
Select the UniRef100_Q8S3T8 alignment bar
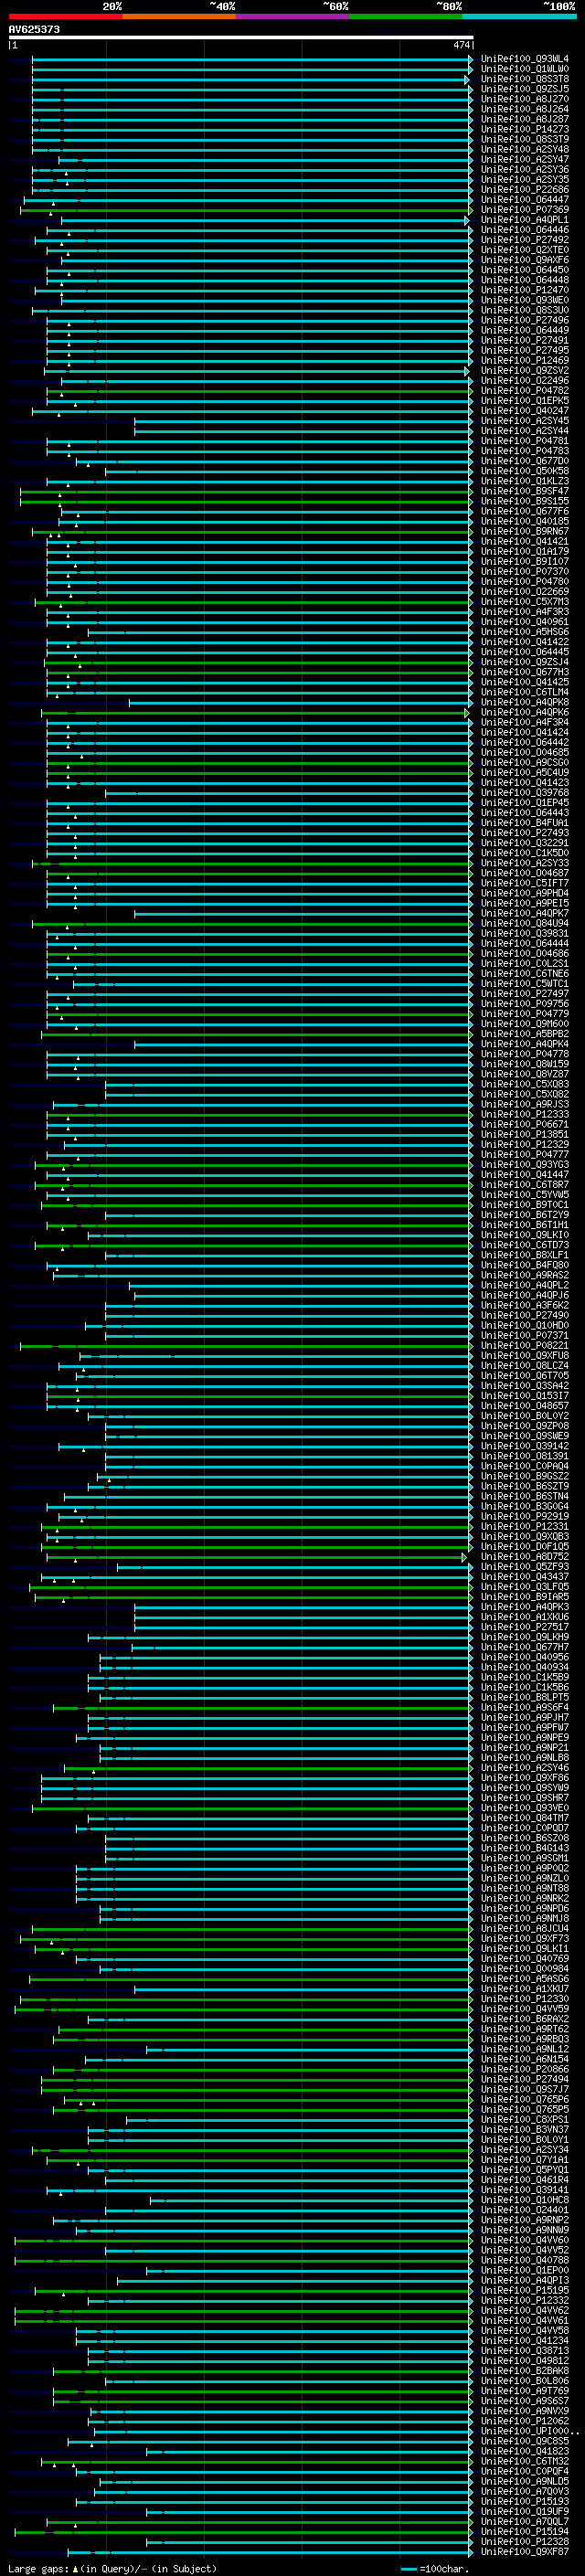tap(251, 79)
